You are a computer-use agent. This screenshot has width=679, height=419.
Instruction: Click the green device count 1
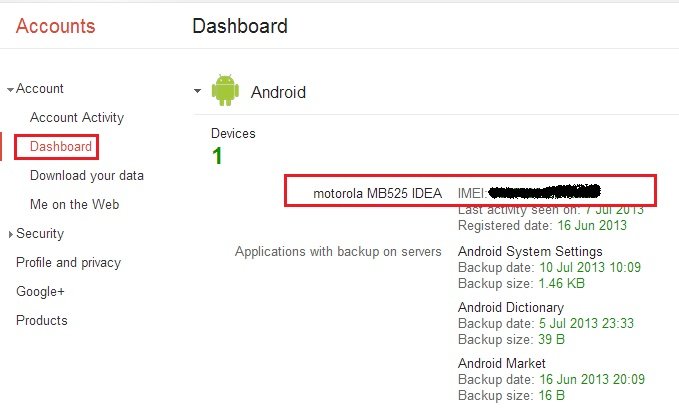coord(217,156)
